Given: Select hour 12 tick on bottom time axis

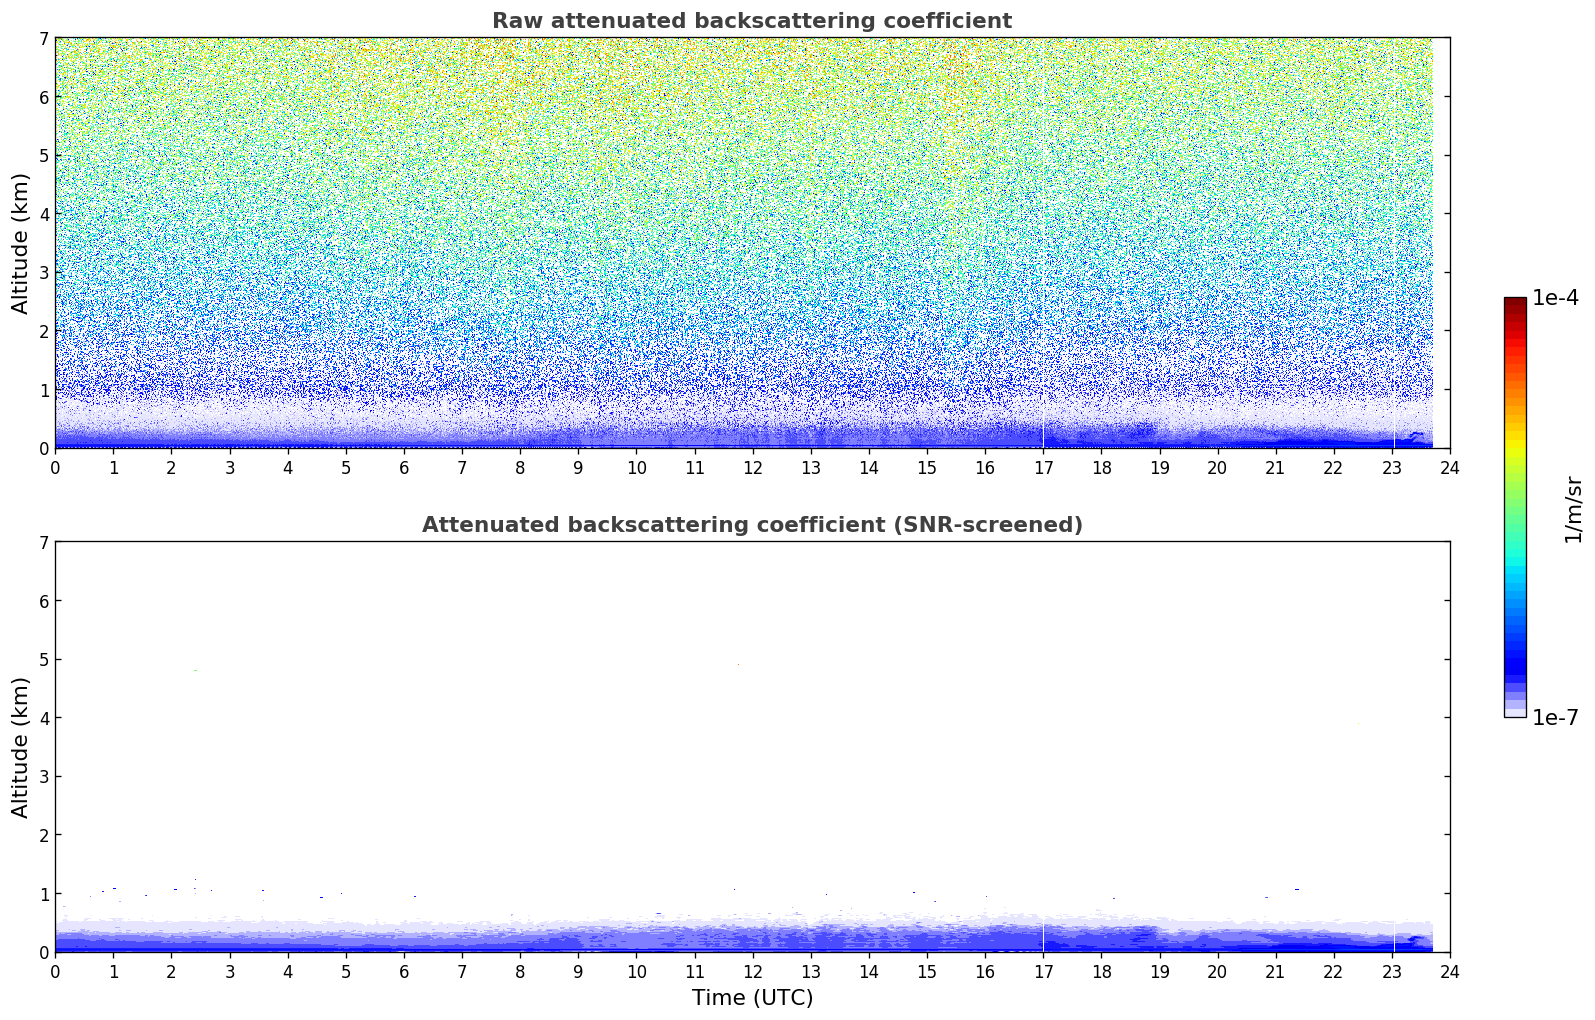Looking at the screenshot, I should 752,971.
